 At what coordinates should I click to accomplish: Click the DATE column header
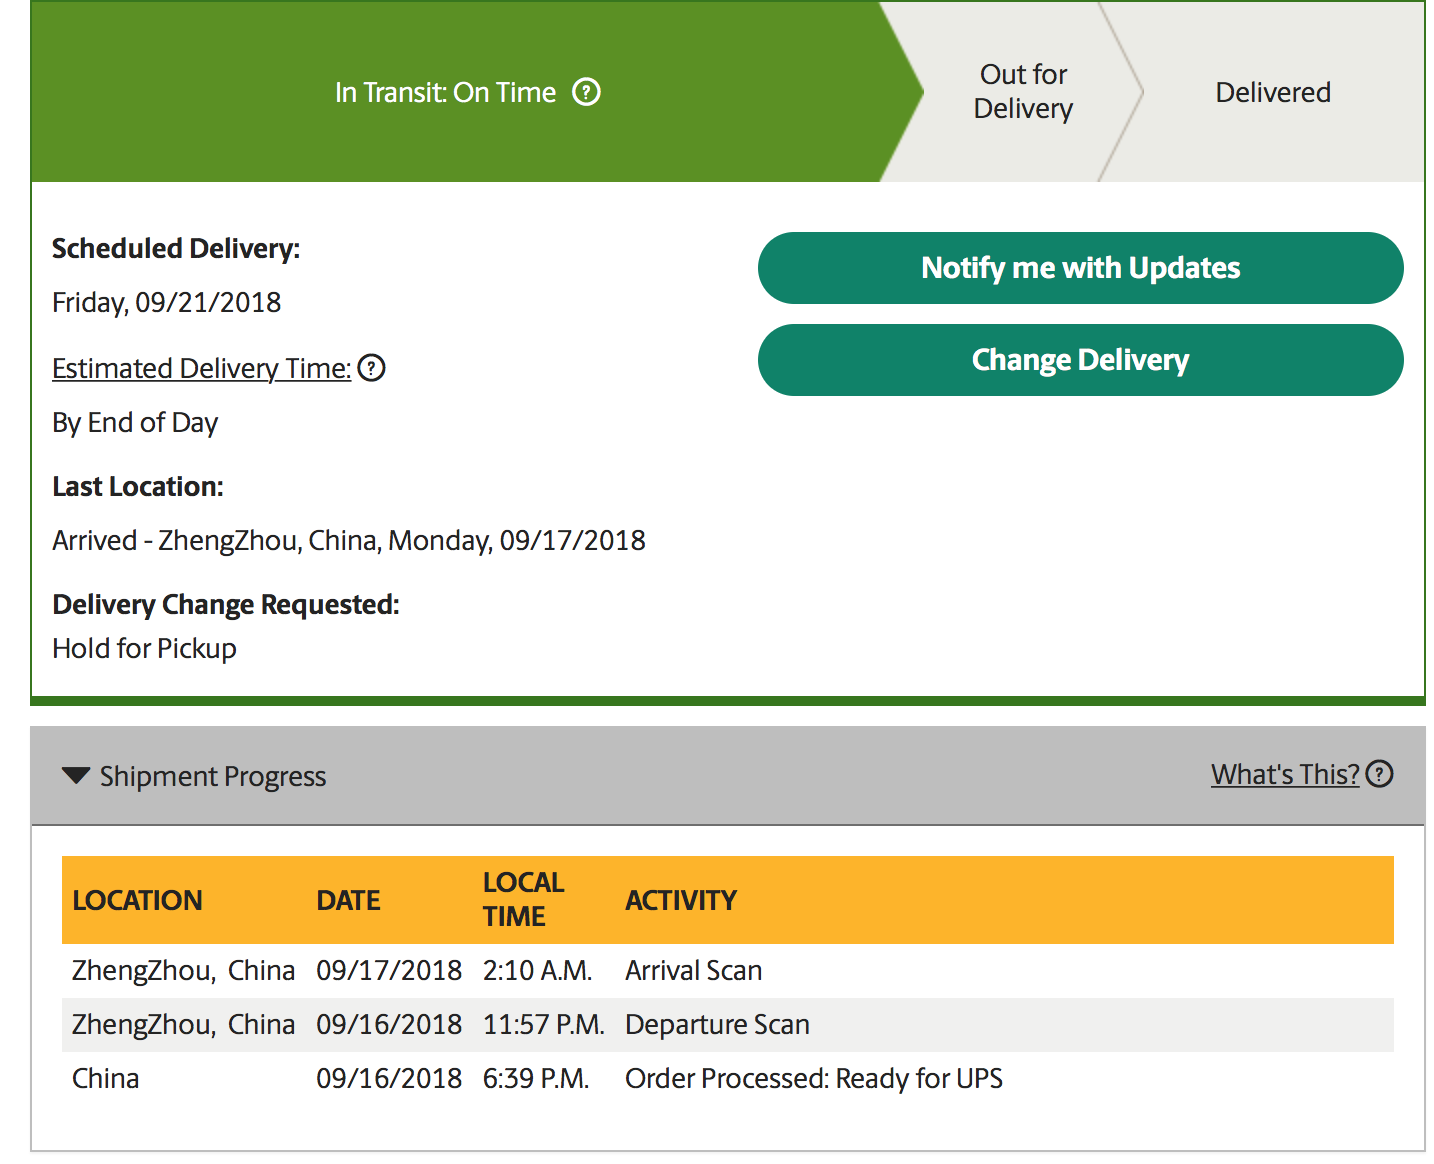click(x=348, y=900)
